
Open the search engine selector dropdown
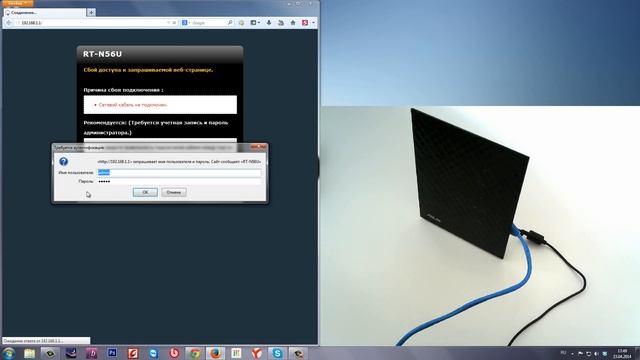186,23
